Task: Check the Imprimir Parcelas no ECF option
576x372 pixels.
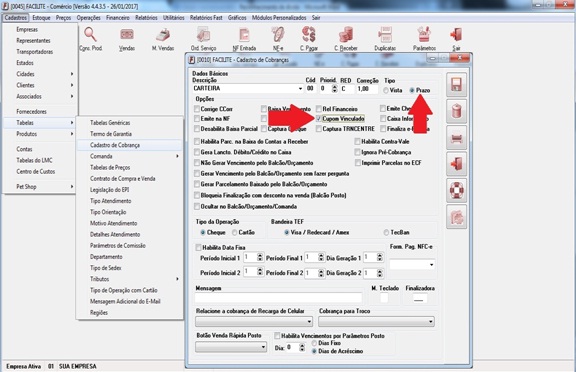Action: tap(357, 163)
